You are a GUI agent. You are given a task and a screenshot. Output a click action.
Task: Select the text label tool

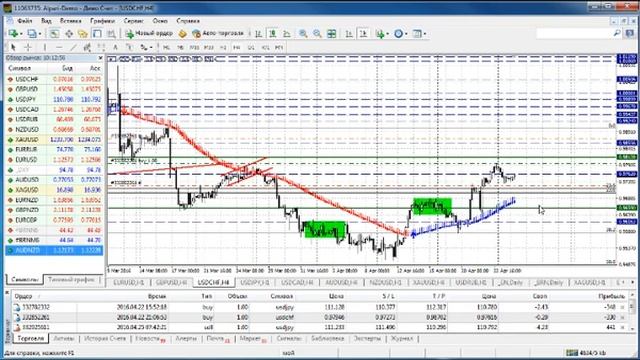tap(129, 47)
